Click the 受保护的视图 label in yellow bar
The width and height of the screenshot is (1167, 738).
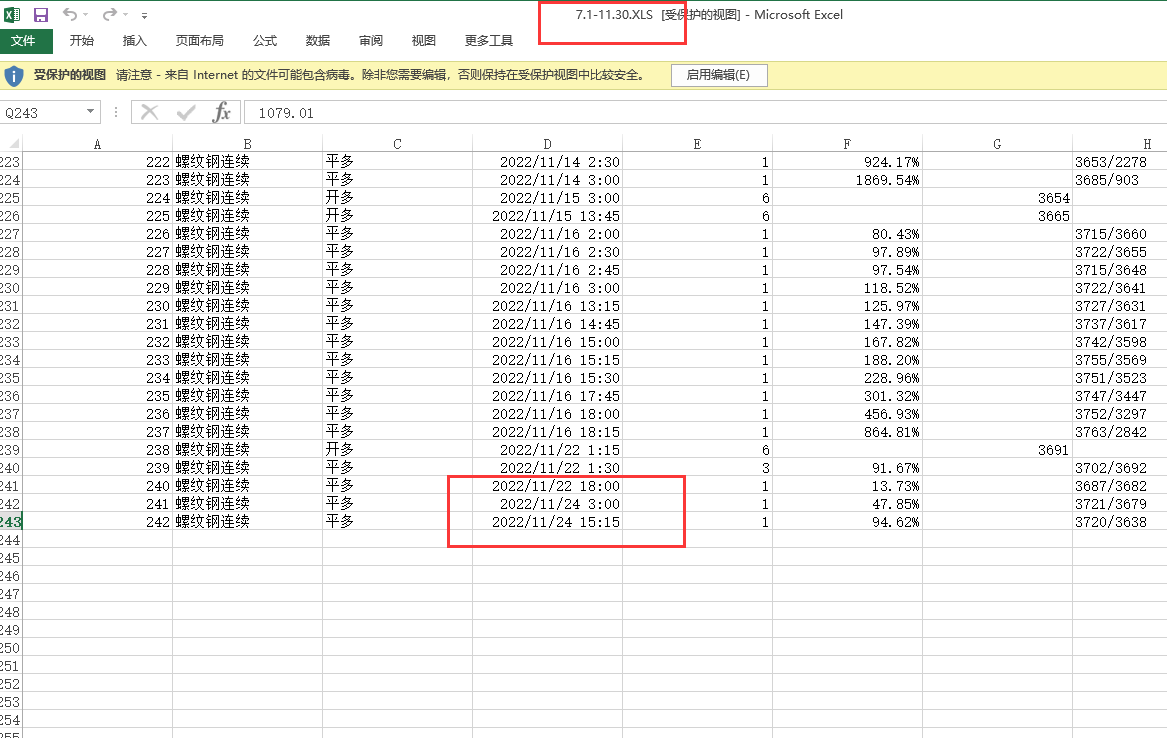(70, 75)
